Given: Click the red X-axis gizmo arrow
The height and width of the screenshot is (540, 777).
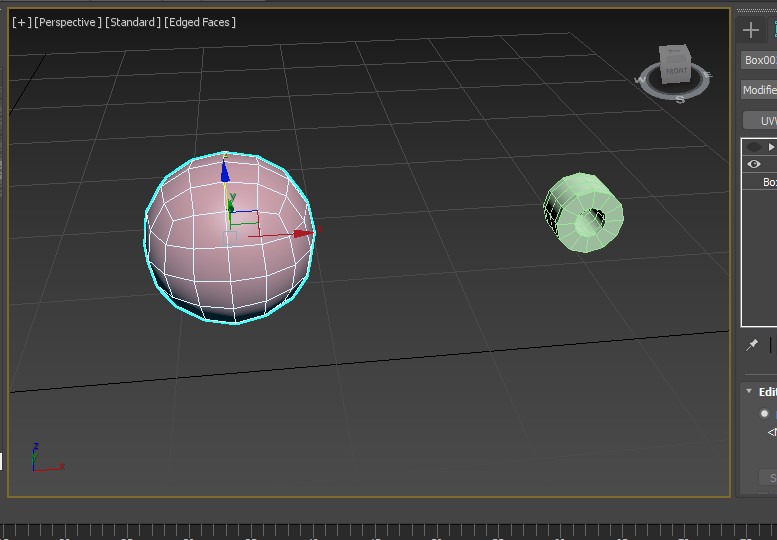Looking at the screenshot, I should [x=303, y=234].
